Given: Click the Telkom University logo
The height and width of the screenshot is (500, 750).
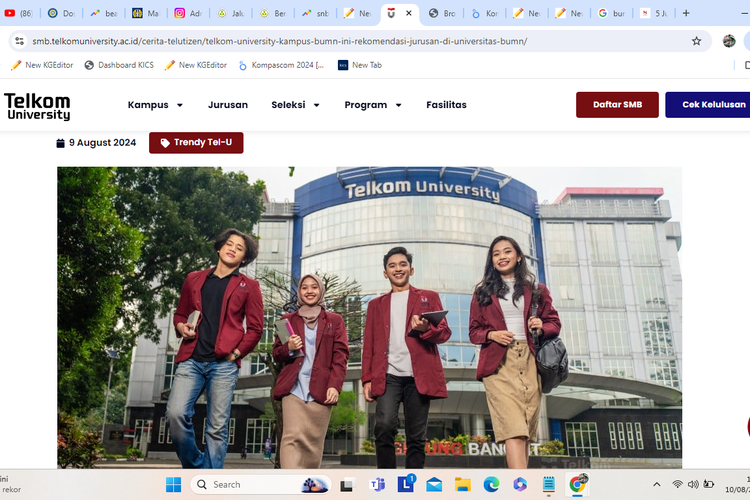Looking at the screenshot, I should [x=37, y=106].
